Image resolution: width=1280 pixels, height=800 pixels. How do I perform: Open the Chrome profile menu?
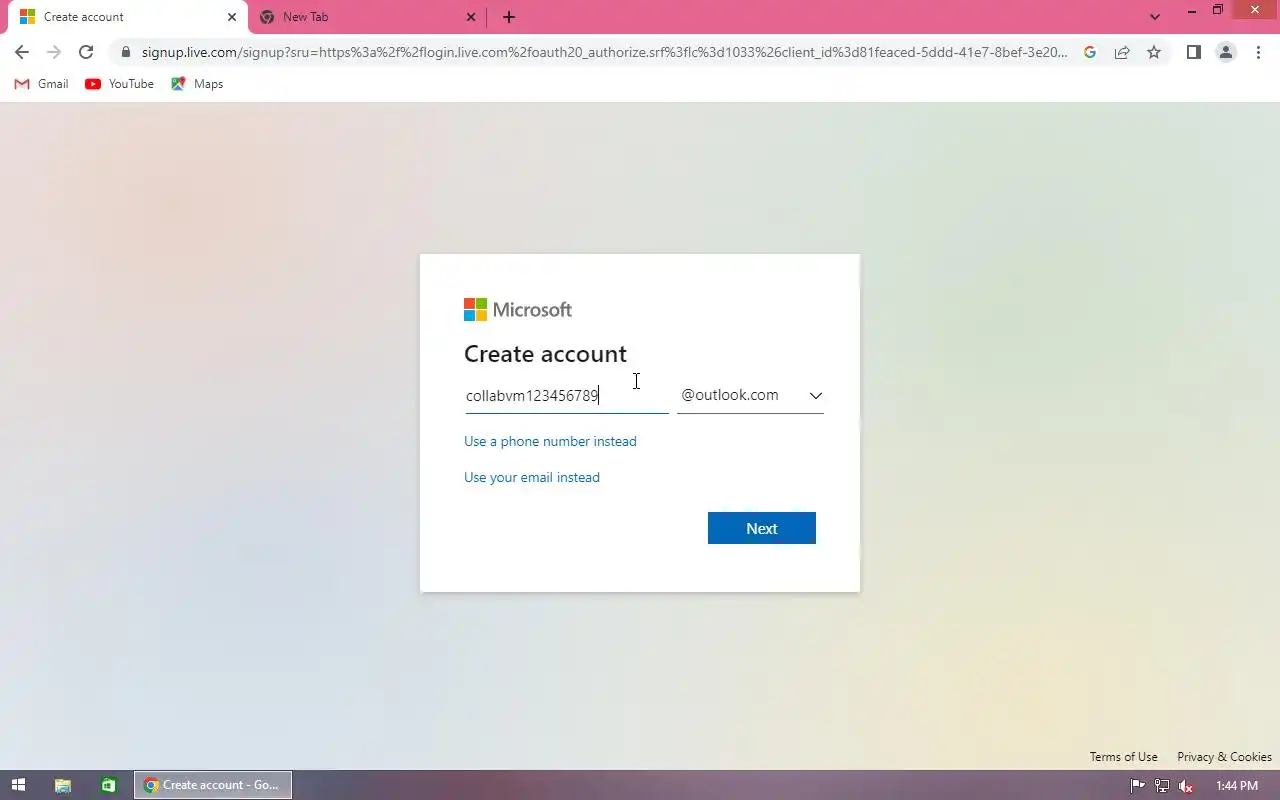click(x=1225, y=52)
